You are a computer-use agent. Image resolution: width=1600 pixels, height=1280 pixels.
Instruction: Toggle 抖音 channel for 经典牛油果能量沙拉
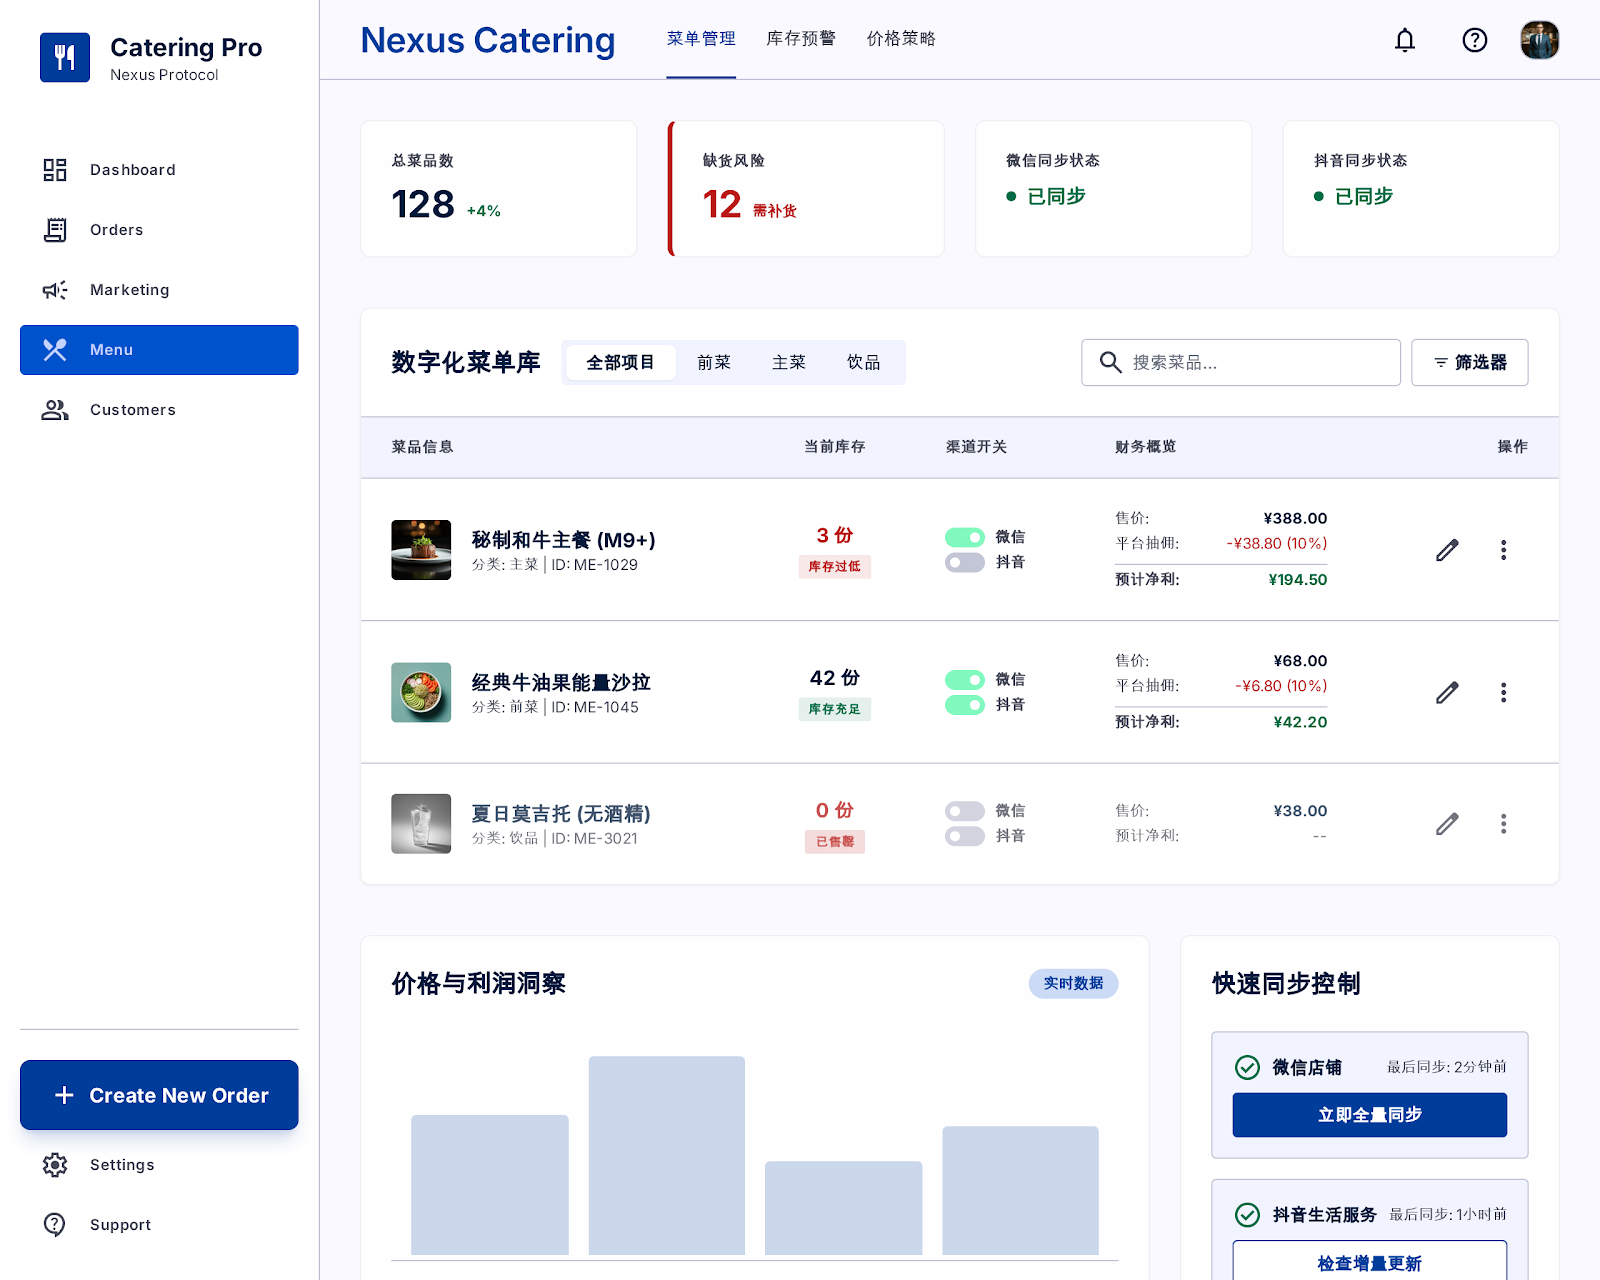pos(965,705)
